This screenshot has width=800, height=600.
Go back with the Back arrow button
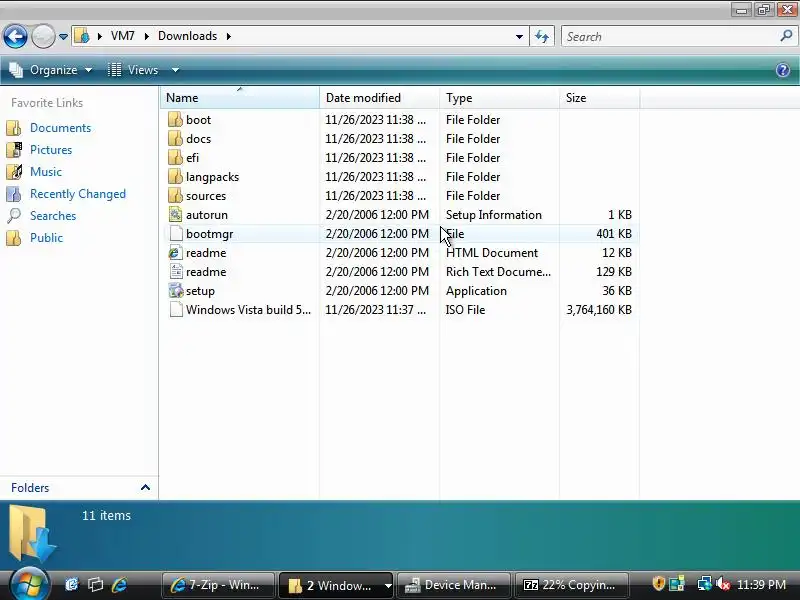point(15,37)
